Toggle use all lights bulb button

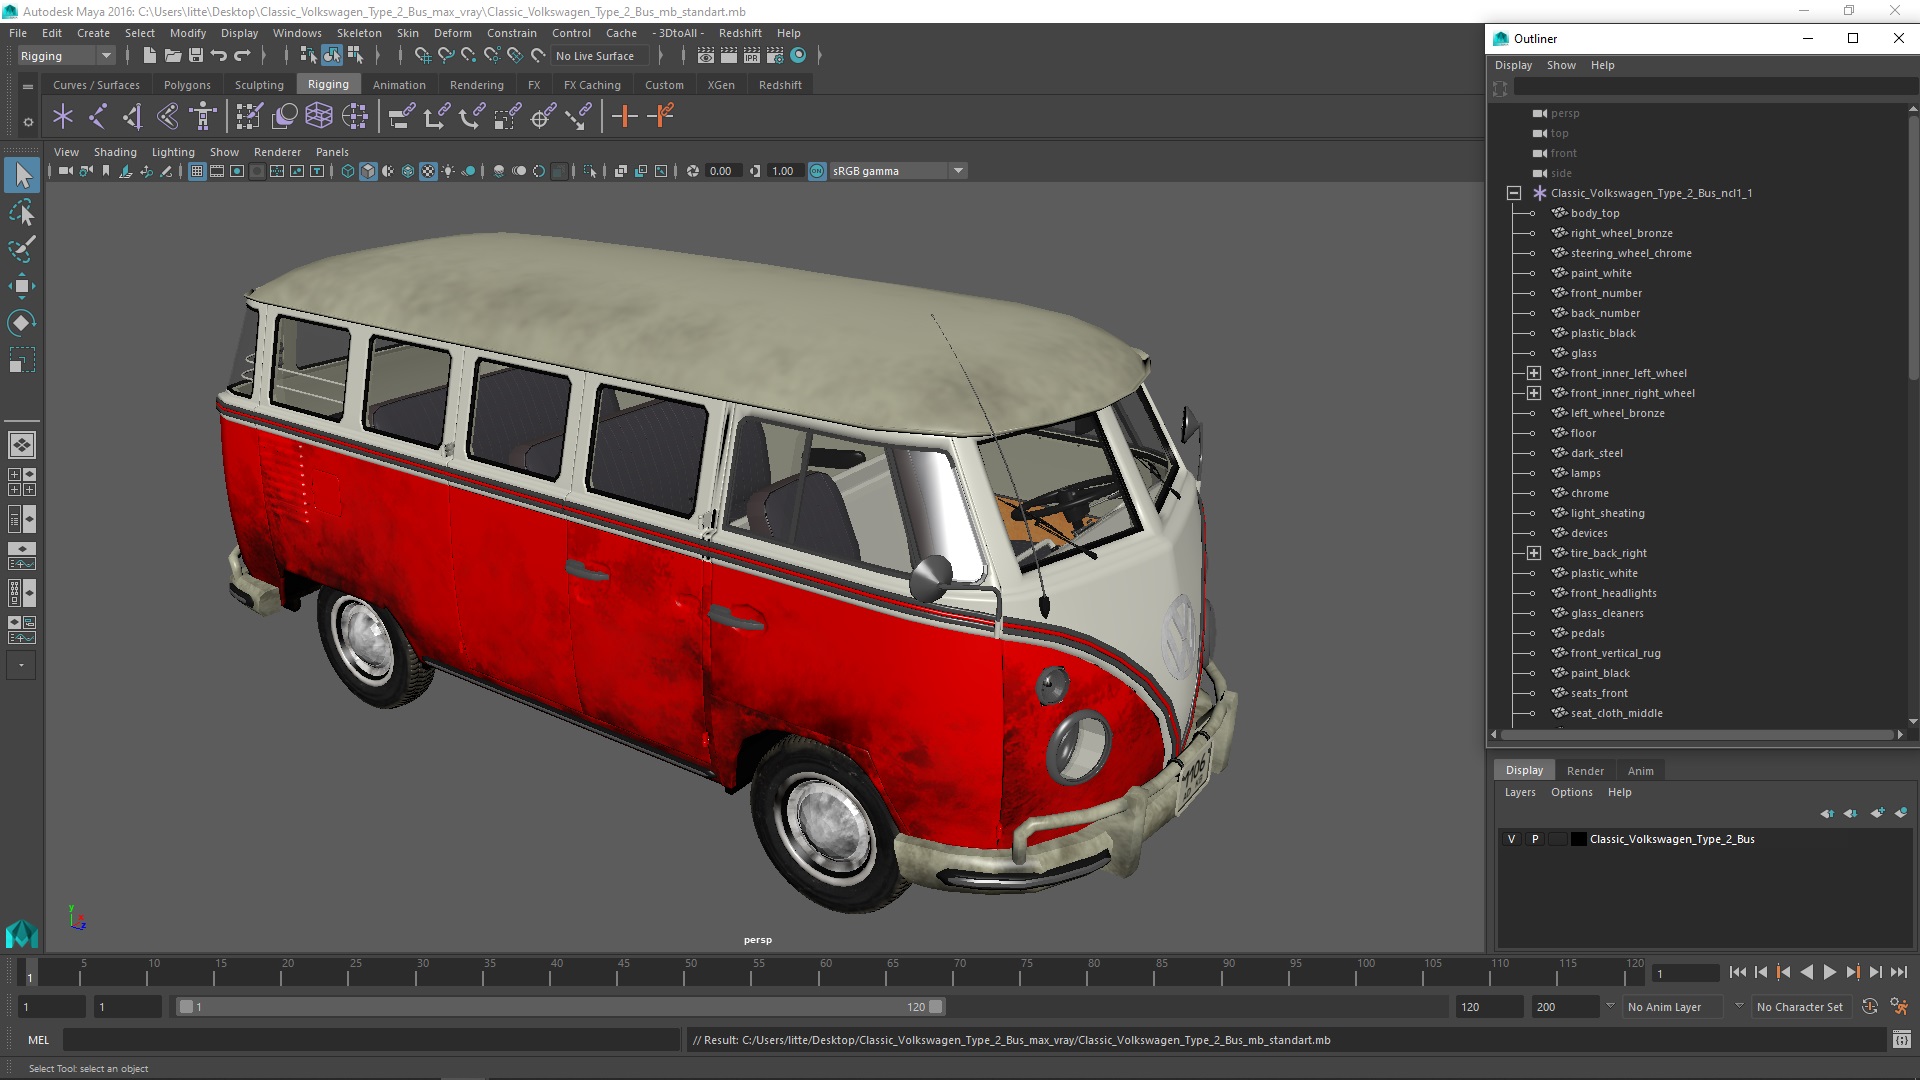tap(448, 171)
